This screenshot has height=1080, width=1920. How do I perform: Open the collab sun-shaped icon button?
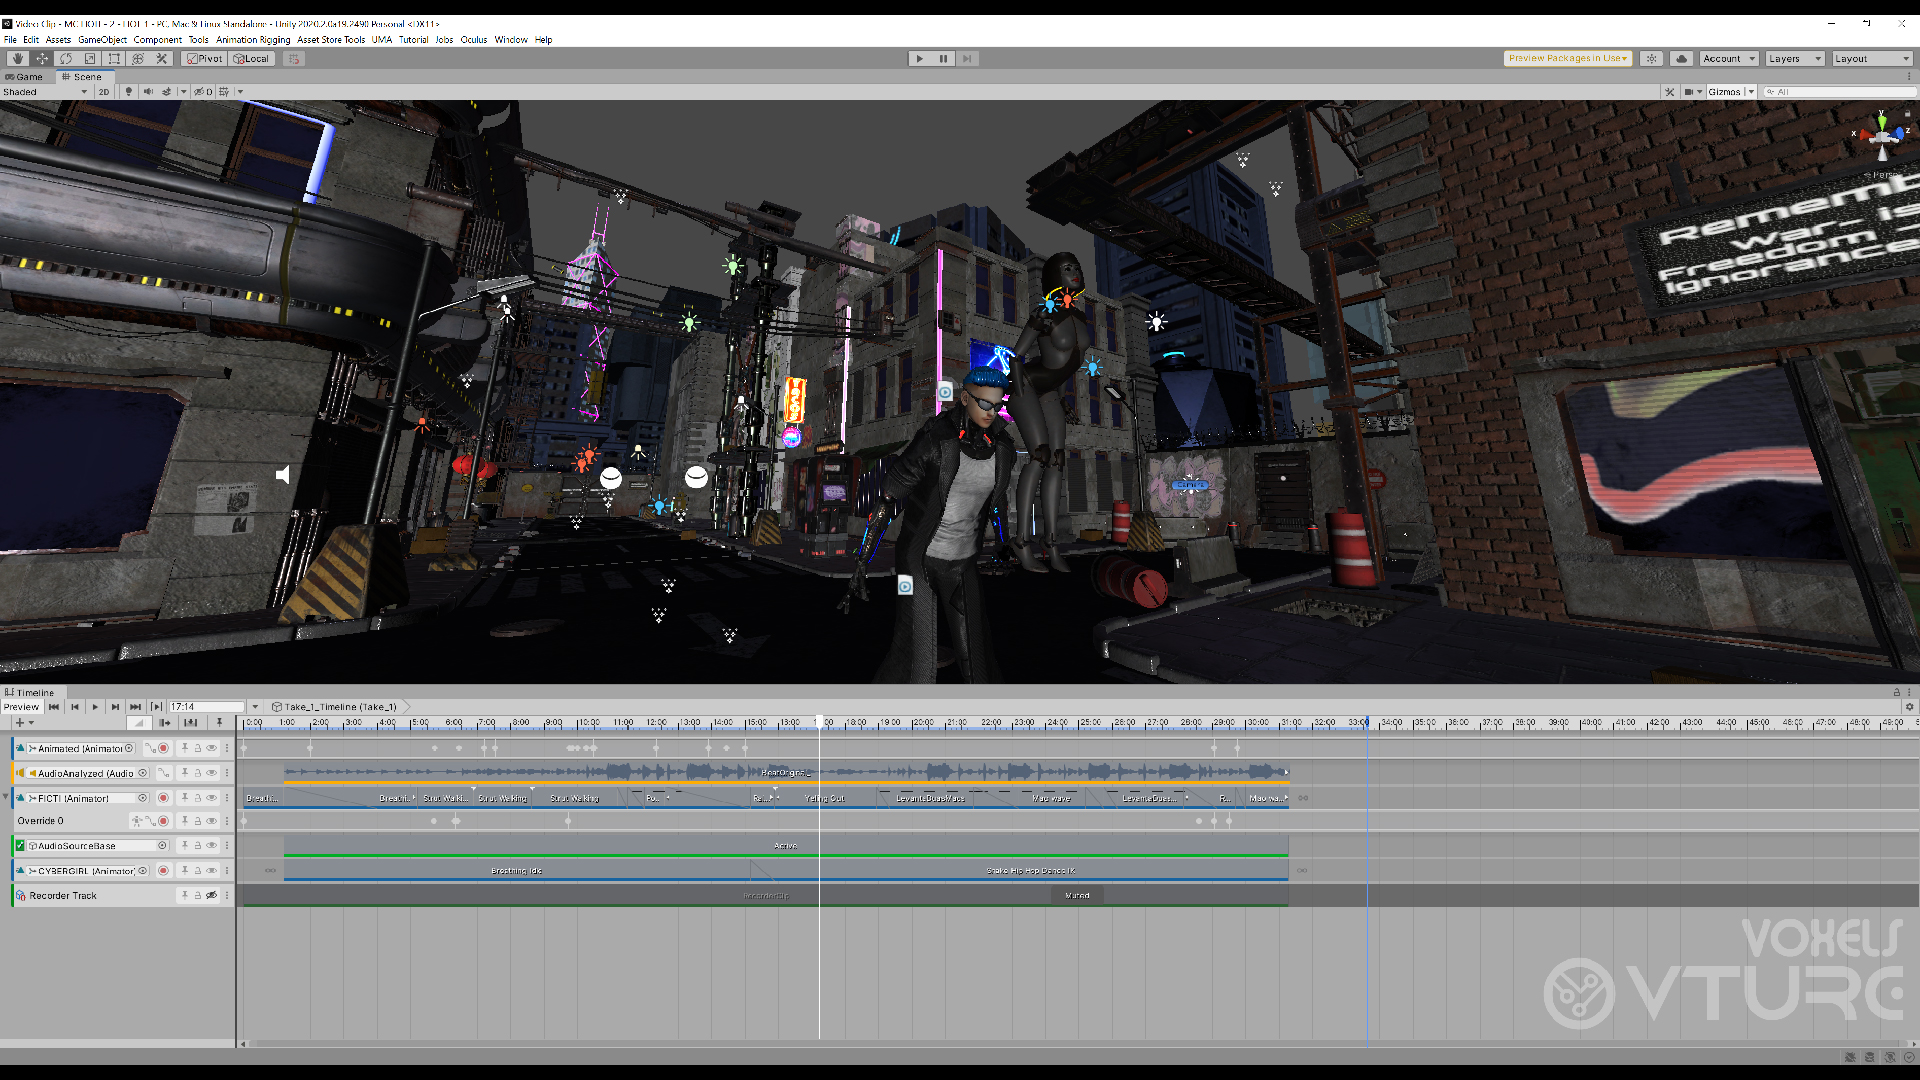(1651, 59)
